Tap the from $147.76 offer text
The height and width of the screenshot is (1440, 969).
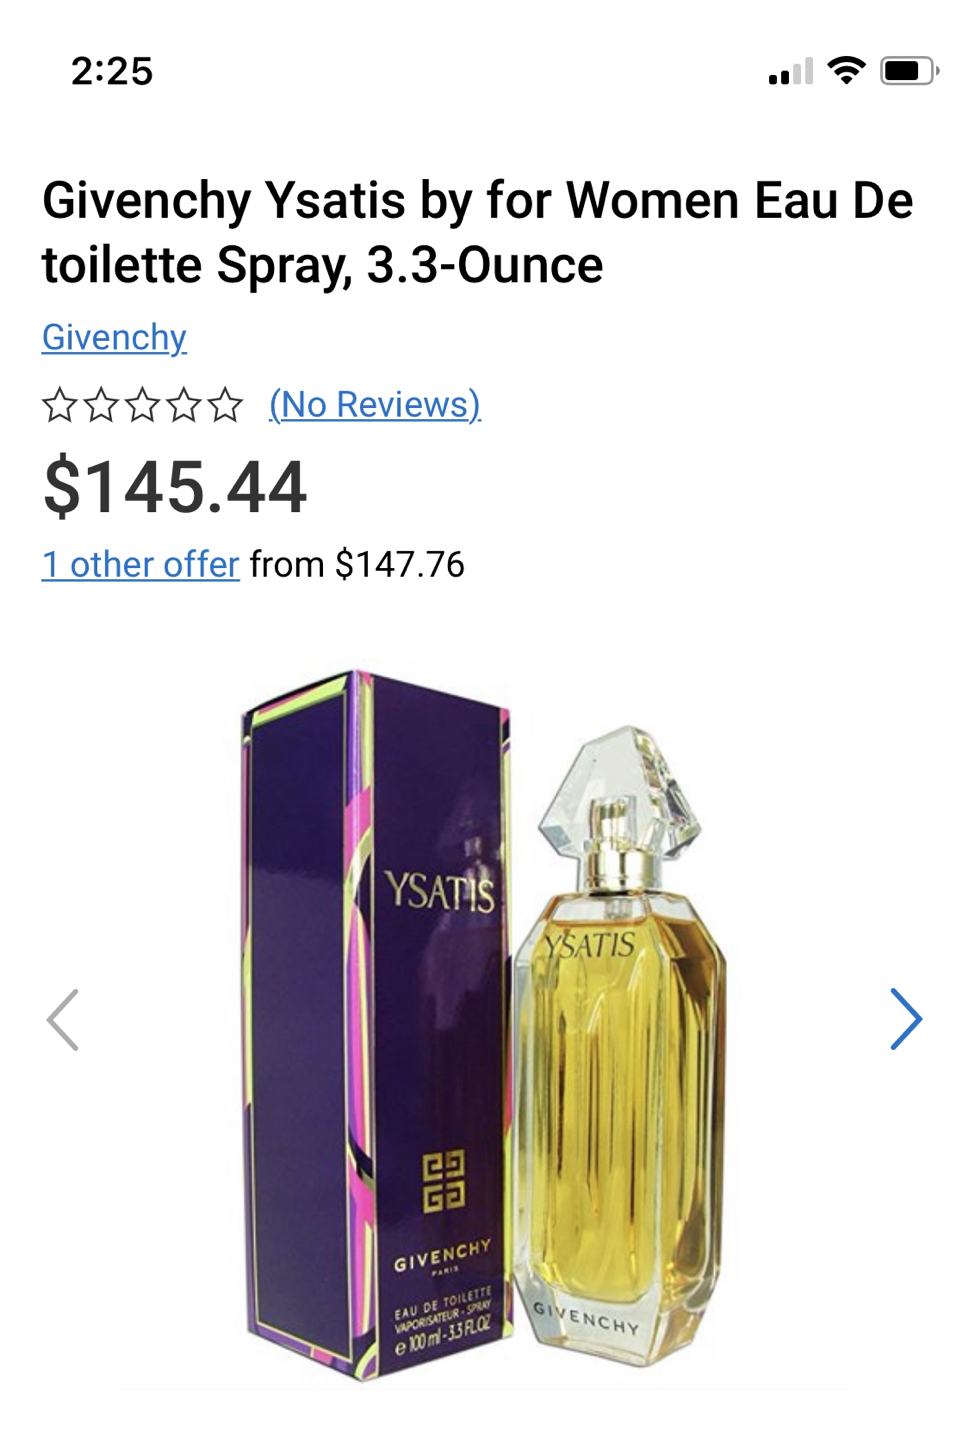coord(357,564)
